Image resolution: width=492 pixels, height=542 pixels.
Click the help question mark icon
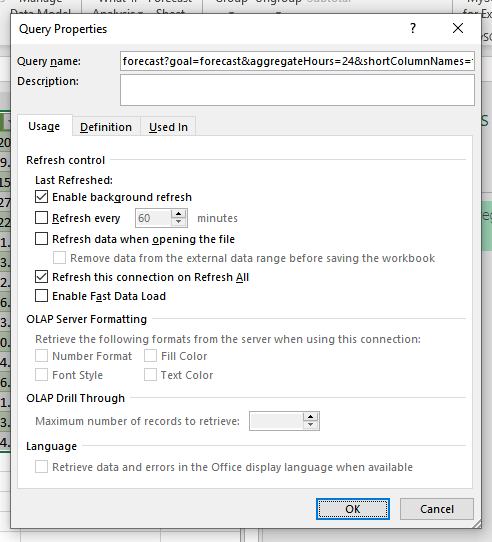pyautogui.click(x=413, y=28)
